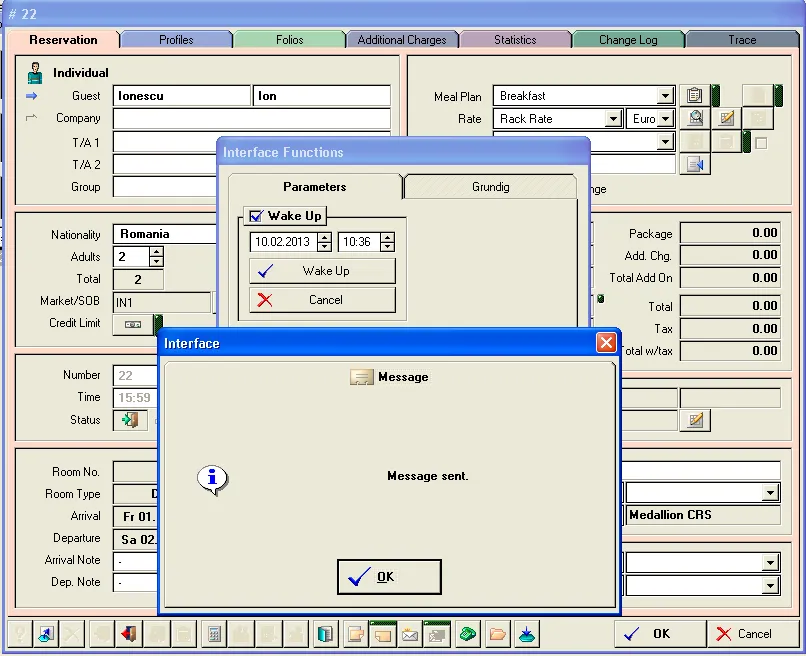Open the folder icon in bottom toolbar

click(x=497, y=634)
